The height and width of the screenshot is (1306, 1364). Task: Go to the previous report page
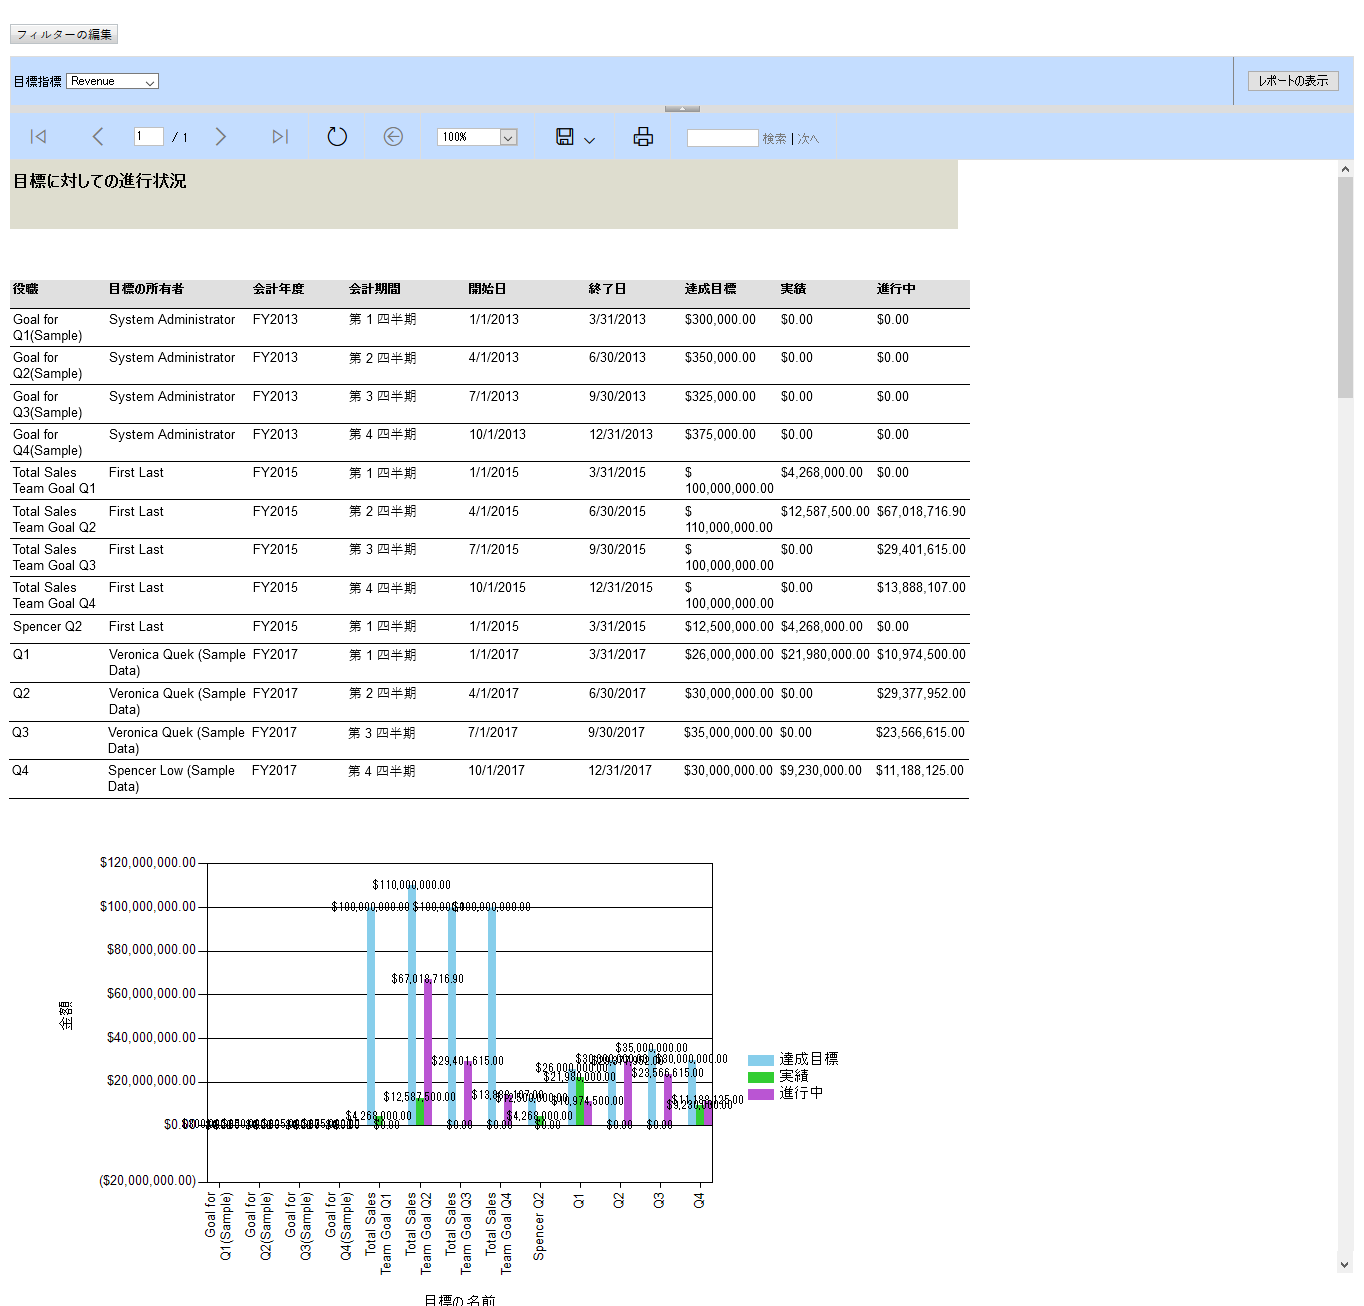[x=98, y=137]
